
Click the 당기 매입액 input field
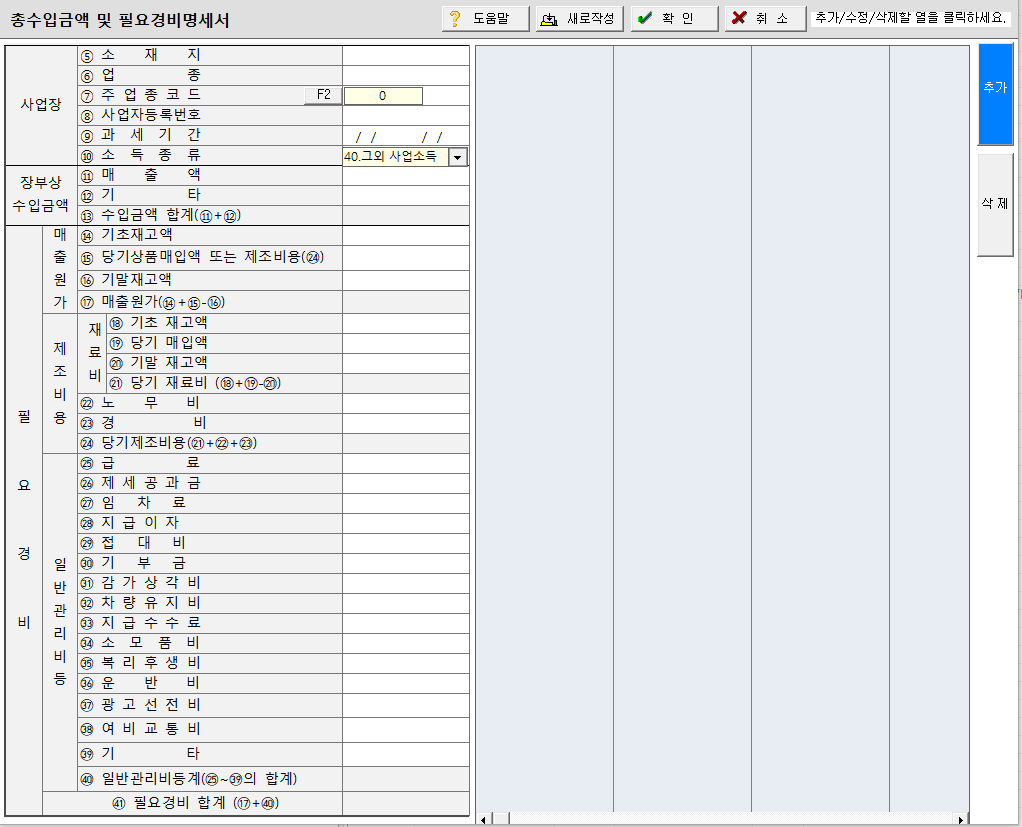click(x=405, y=343)
